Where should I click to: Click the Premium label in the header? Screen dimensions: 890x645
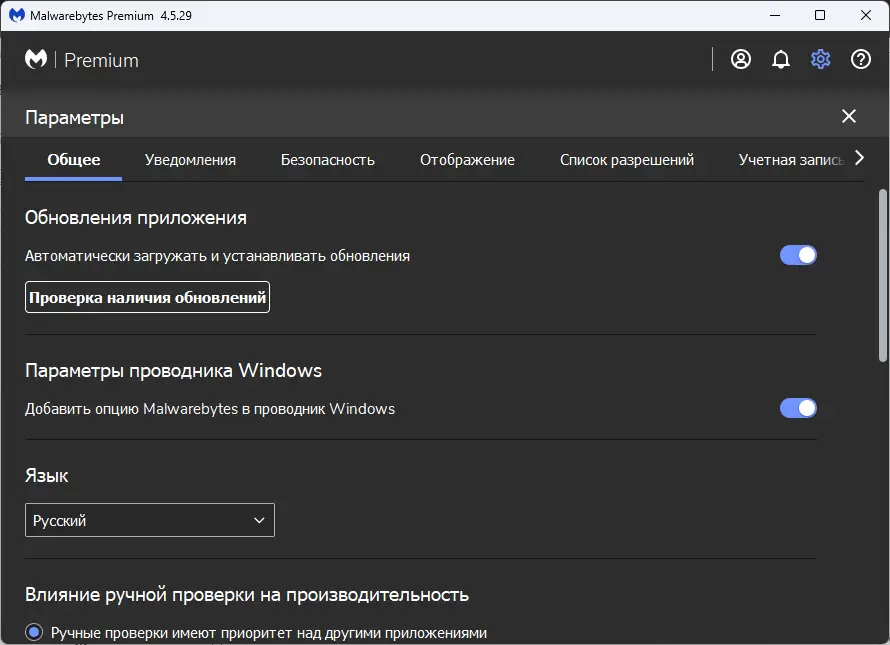pos(103,60)
